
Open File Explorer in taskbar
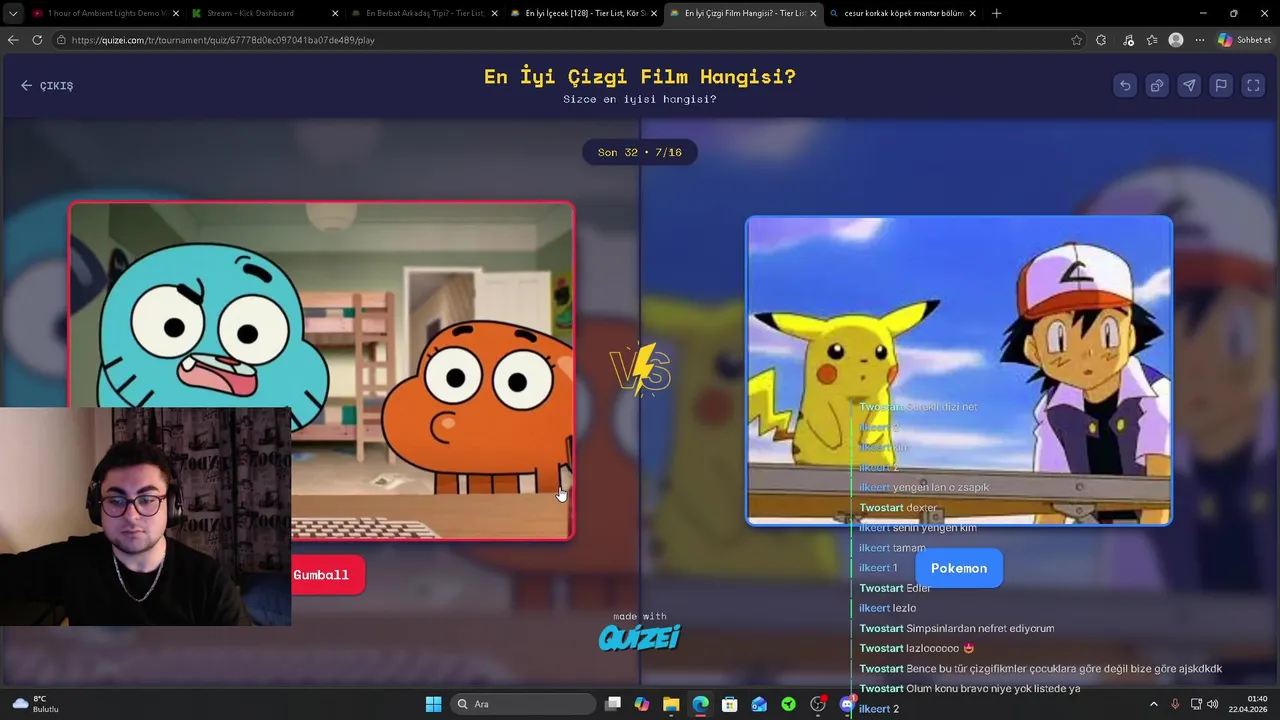pos(671,704)
